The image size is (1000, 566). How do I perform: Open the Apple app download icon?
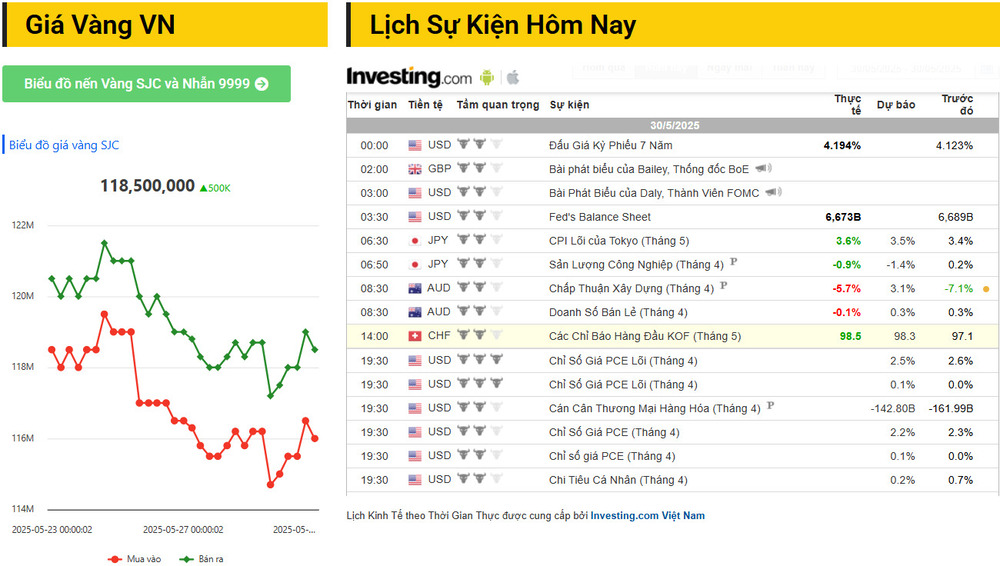(x=513, y=78)
